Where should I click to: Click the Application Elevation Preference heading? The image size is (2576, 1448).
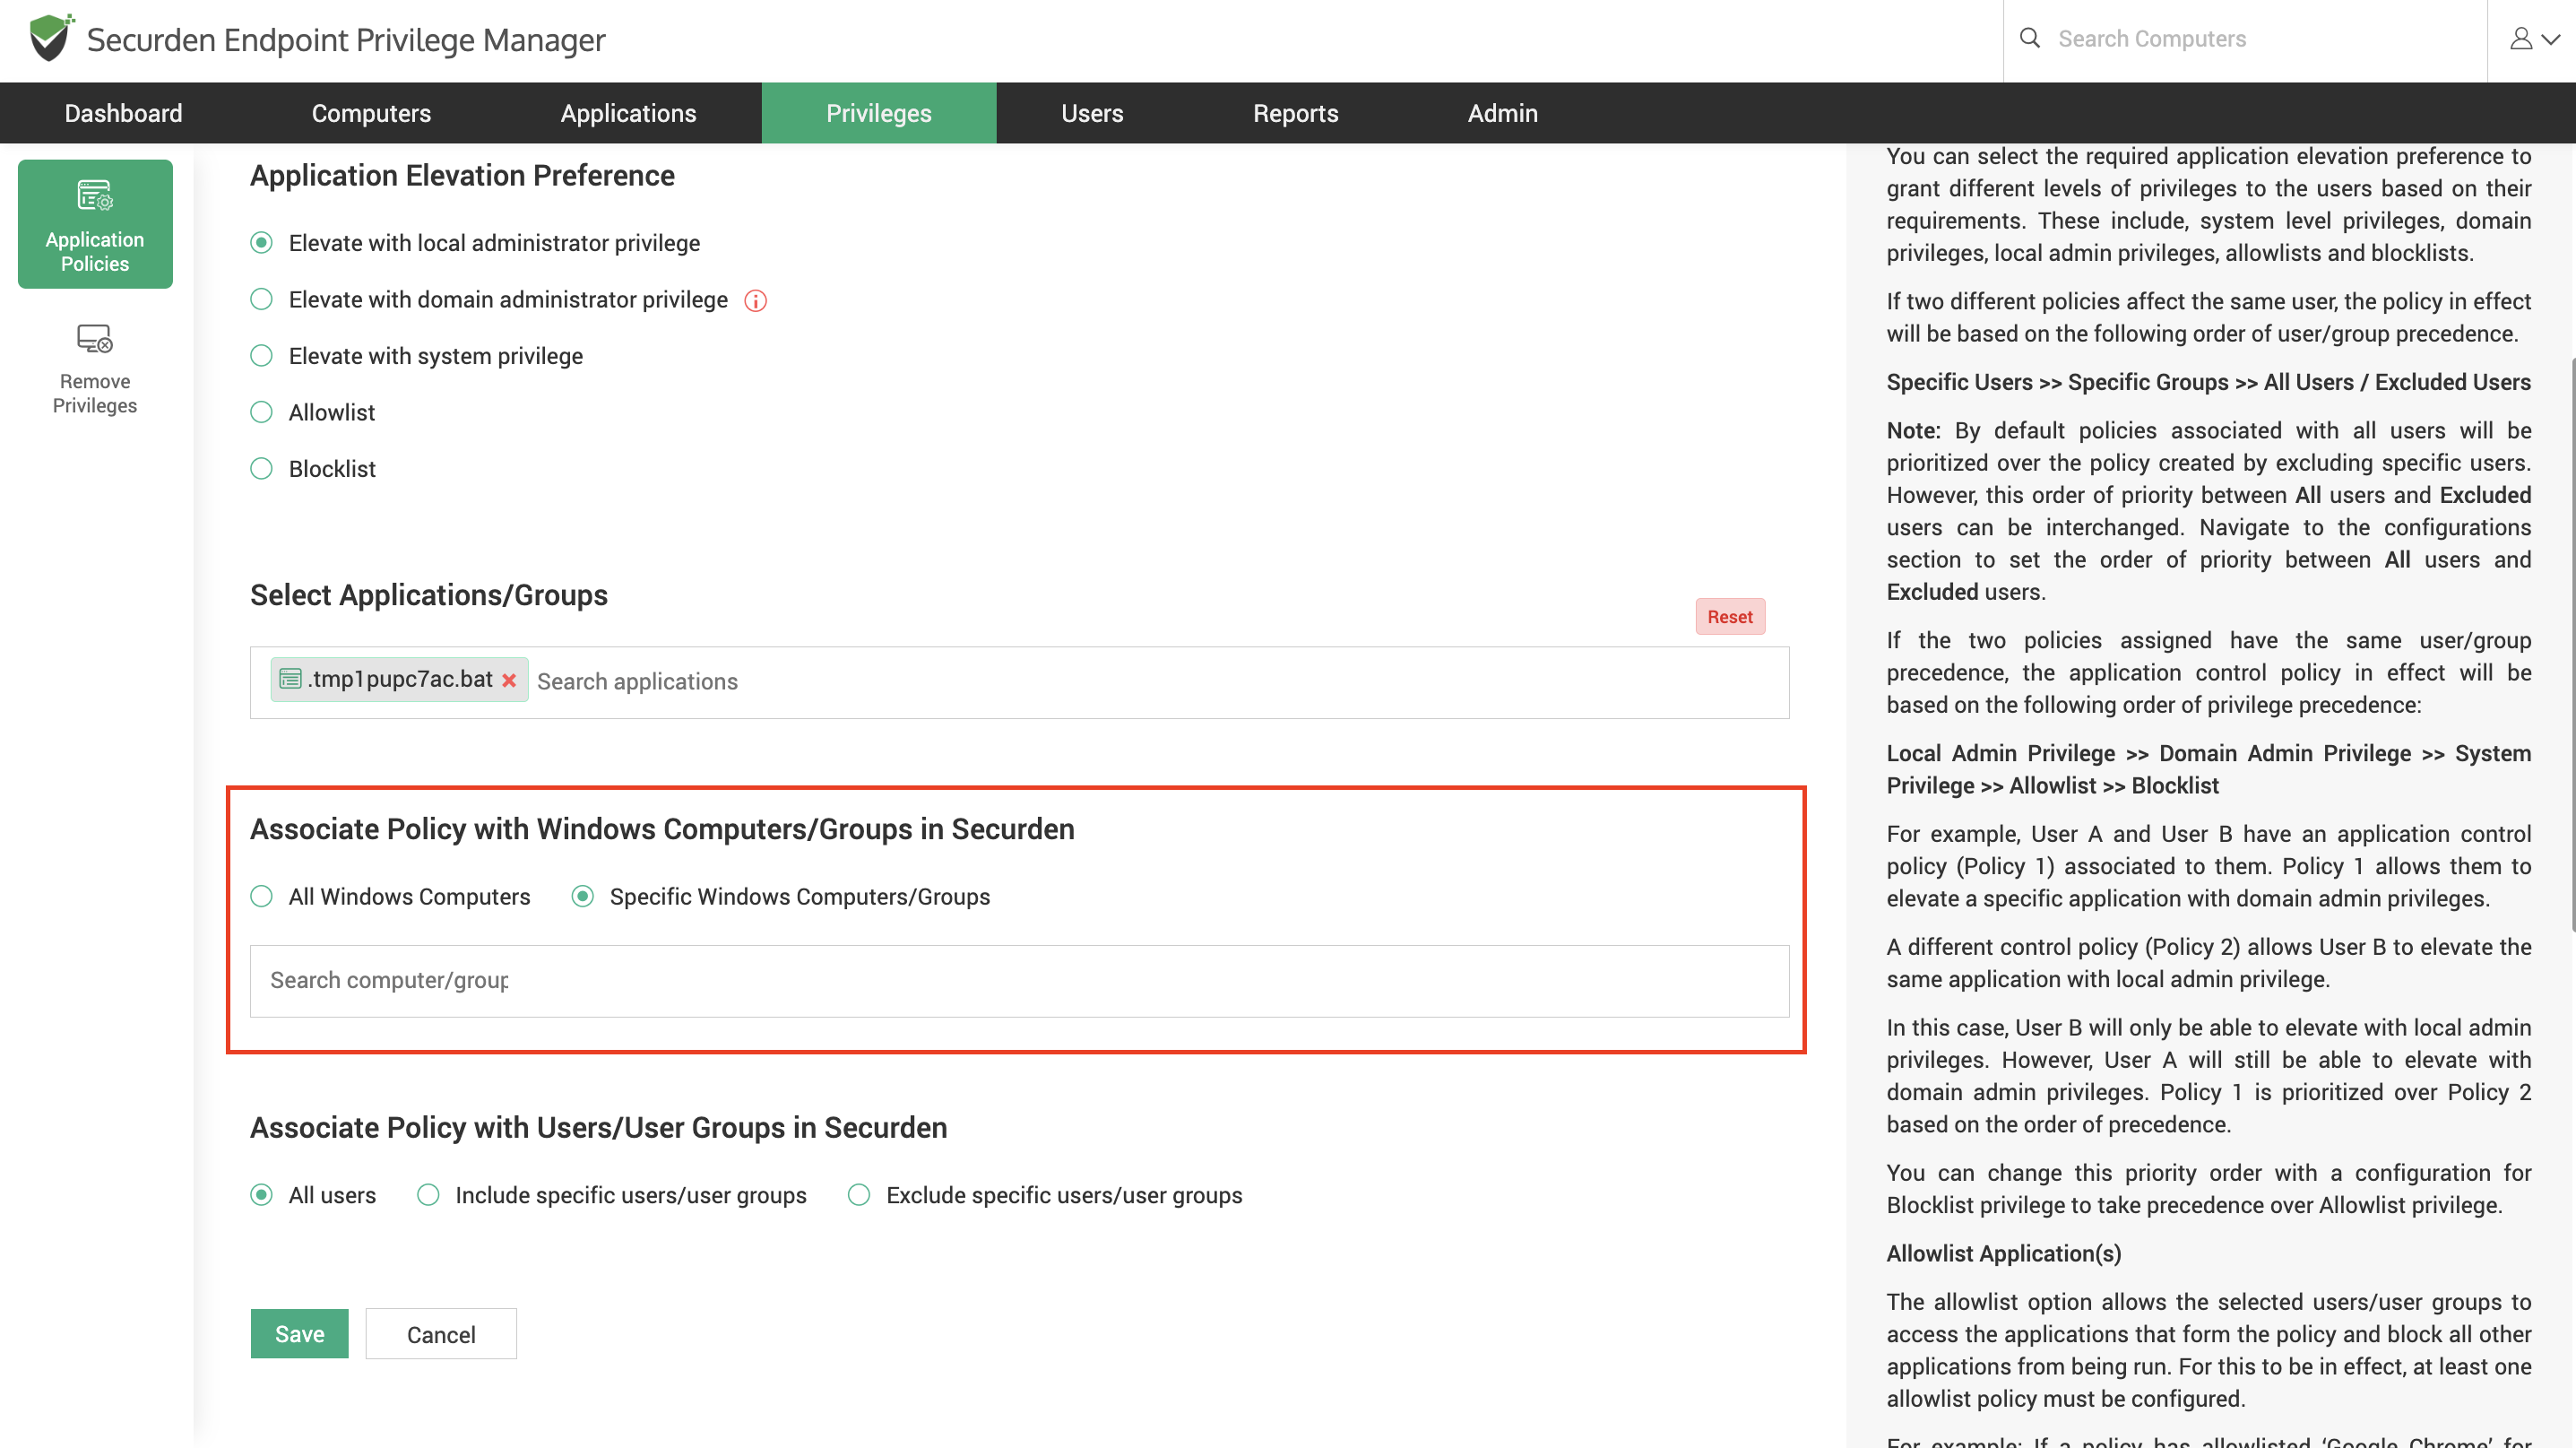coord(462,175)
